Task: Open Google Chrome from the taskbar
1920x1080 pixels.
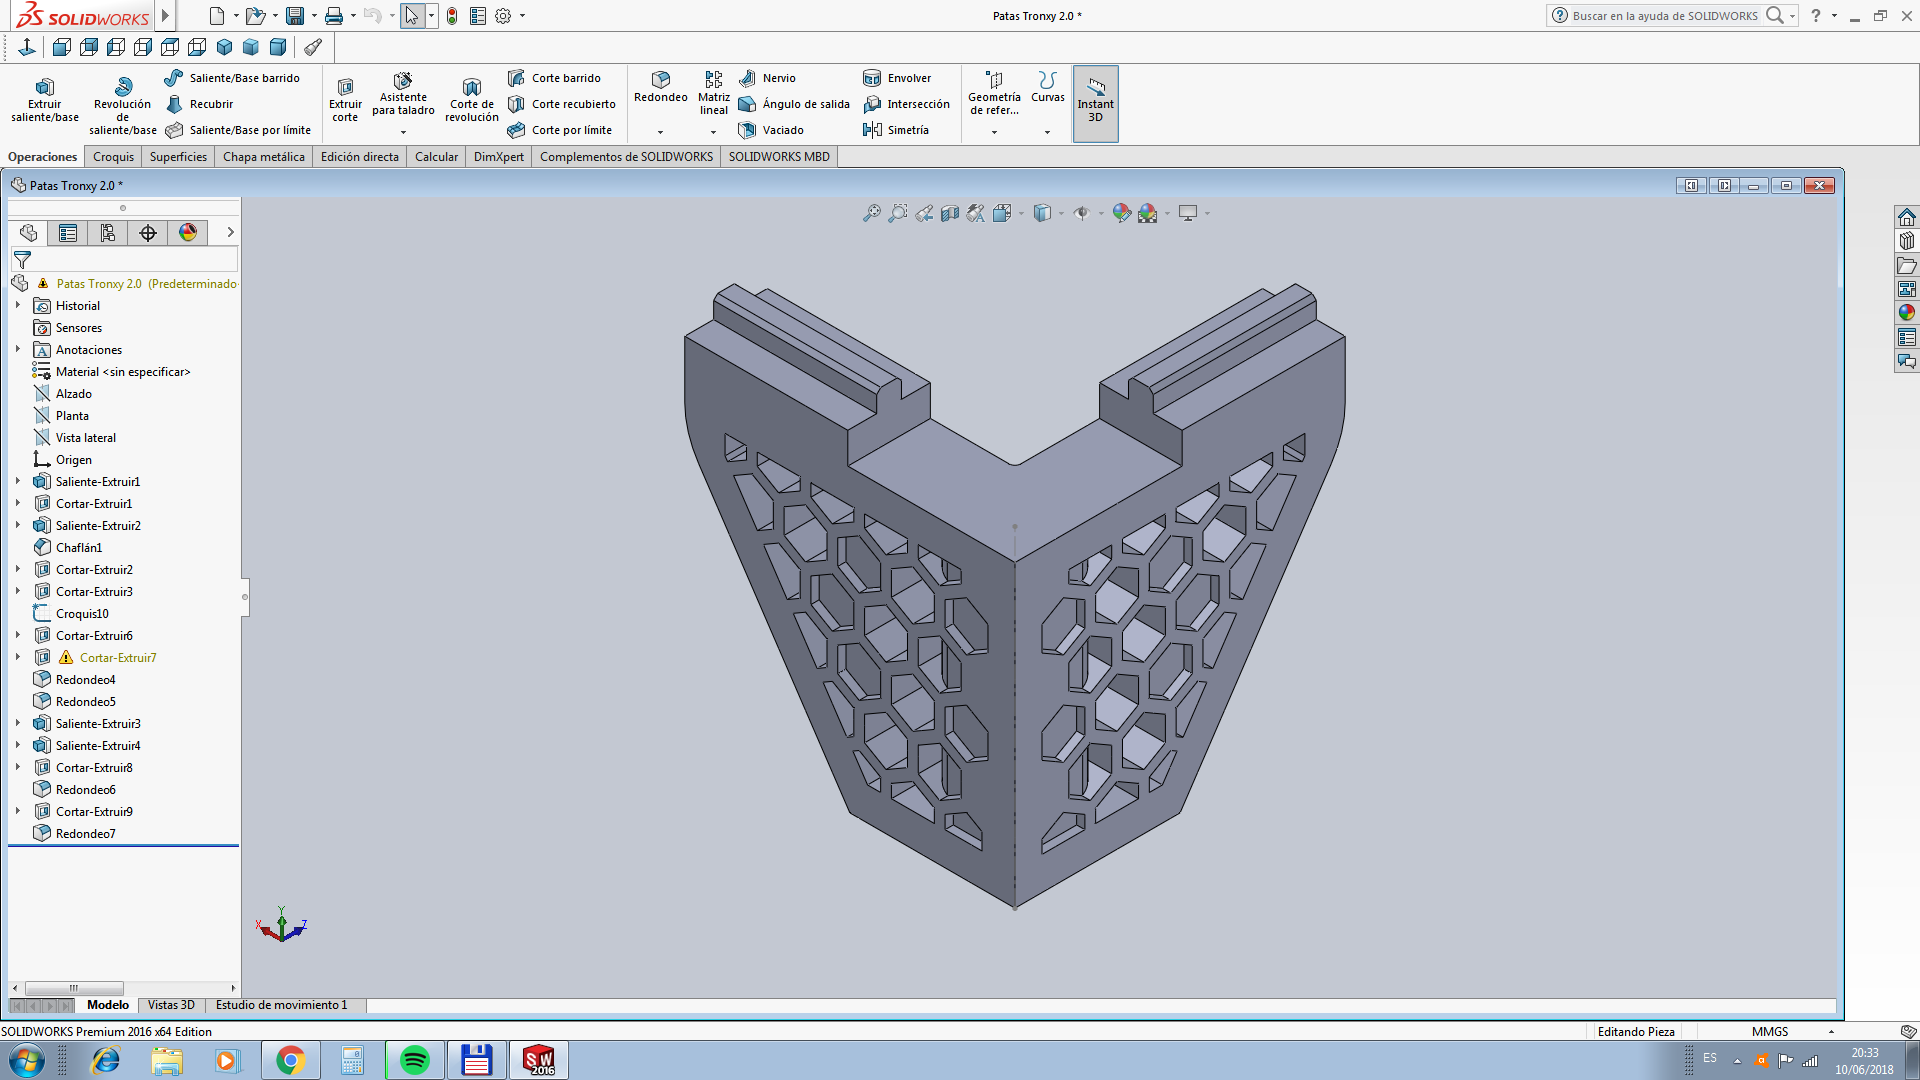Action: point(290,1060)
